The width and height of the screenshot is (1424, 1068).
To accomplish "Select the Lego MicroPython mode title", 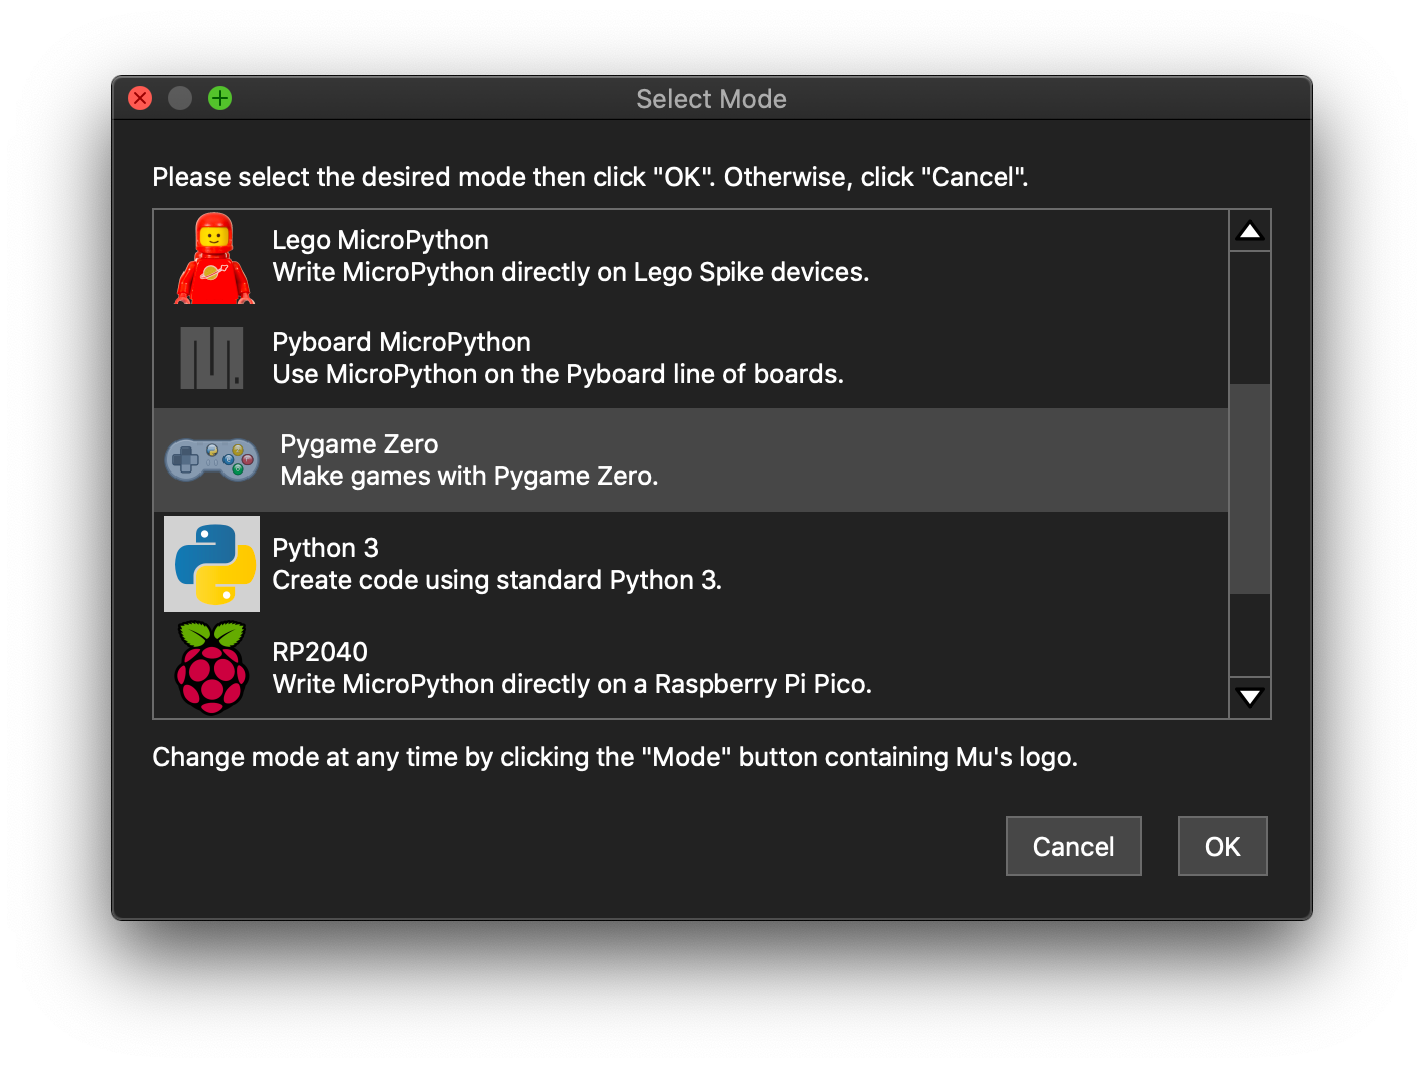I will tap(380, 240).
